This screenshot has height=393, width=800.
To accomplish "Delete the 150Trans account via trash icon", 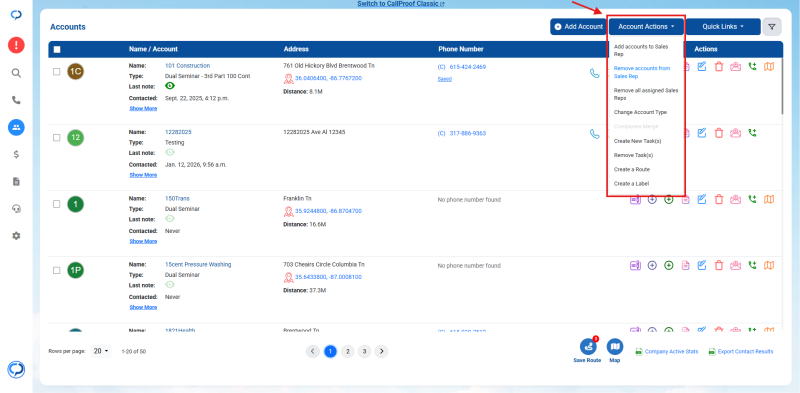I will coord(719,200).
